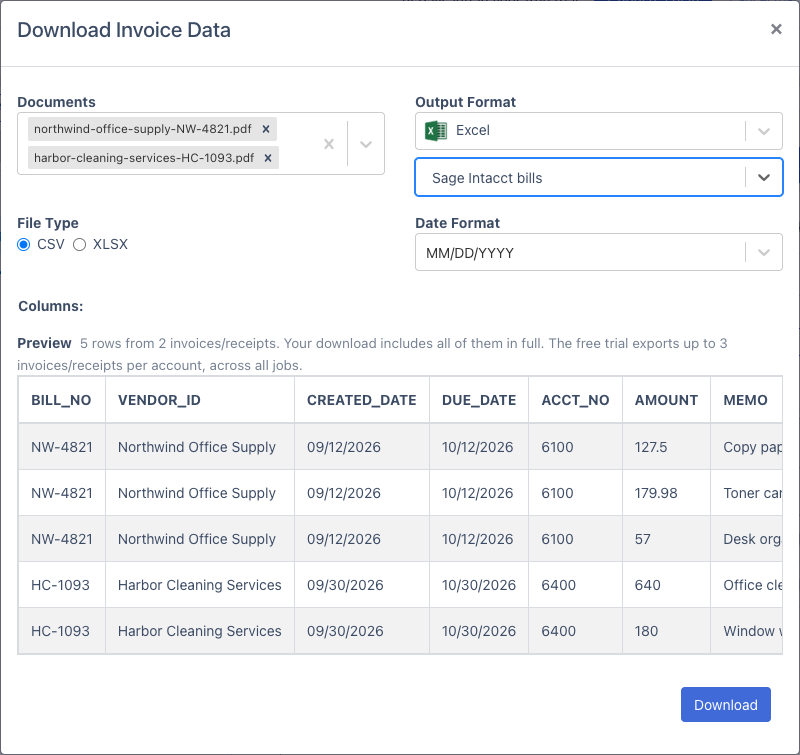Click the MEMO column header
The height and width of the screenshot is (755, 800).
tap(745, 400)
